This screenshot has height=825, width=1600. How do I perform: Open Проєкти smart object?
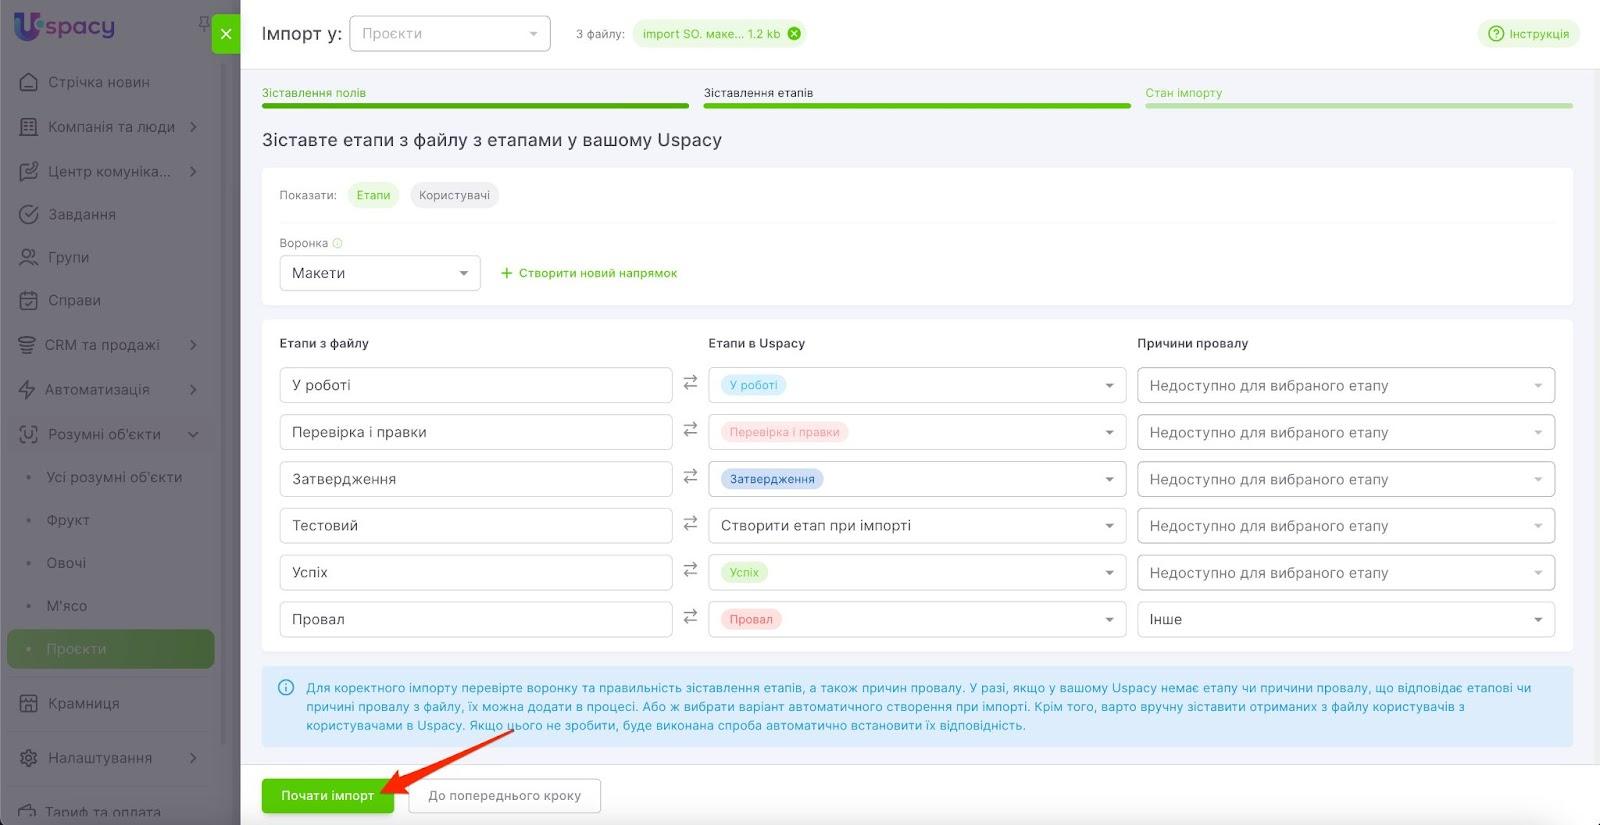[110, 649]
